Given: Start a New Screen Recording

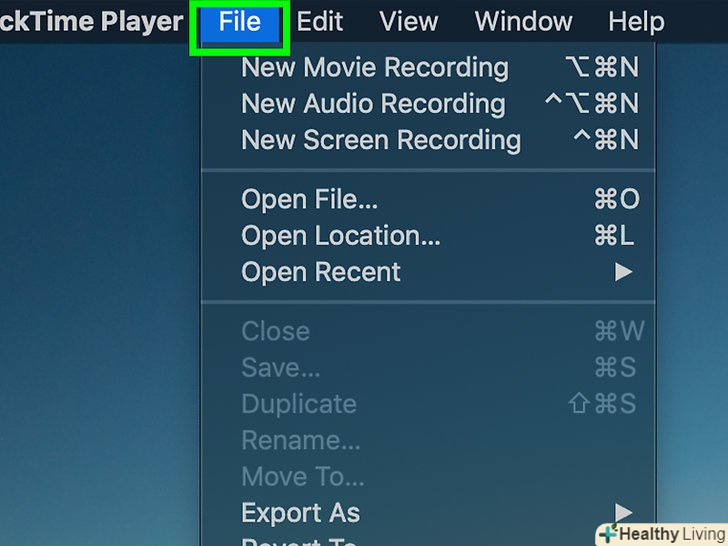Looking at the screenshot, I should 428,140.
